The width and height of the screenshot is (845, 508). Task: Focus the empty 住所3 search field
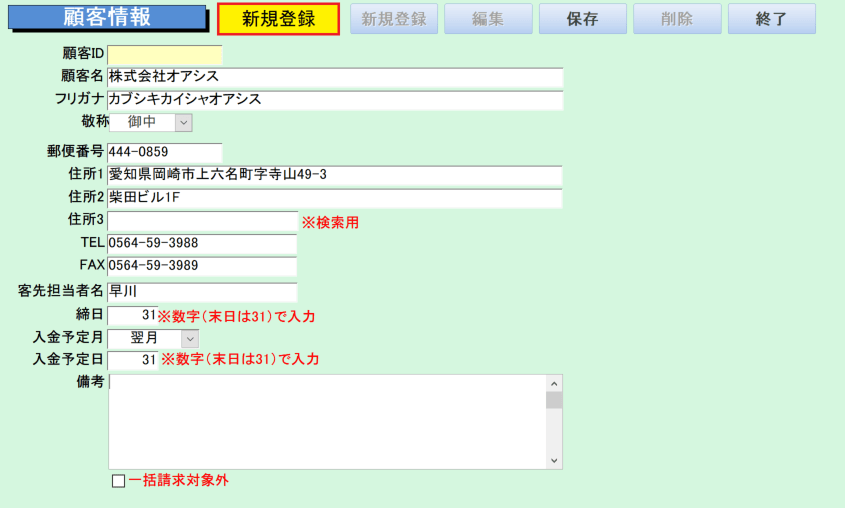(203, 221)
